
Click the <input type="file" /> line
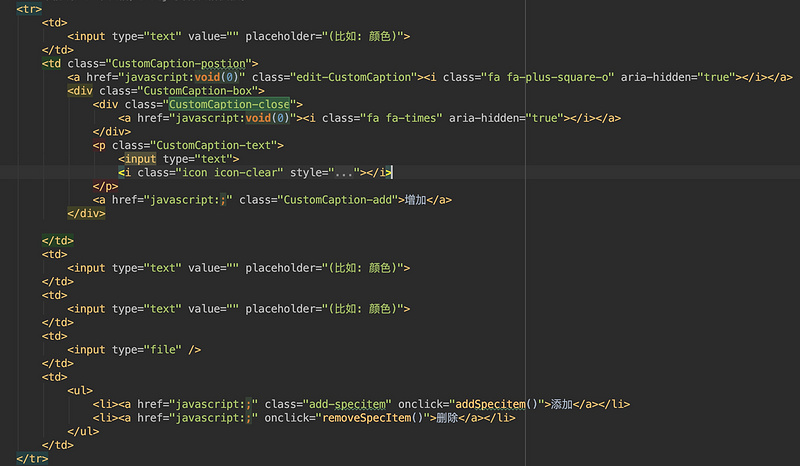134,350
